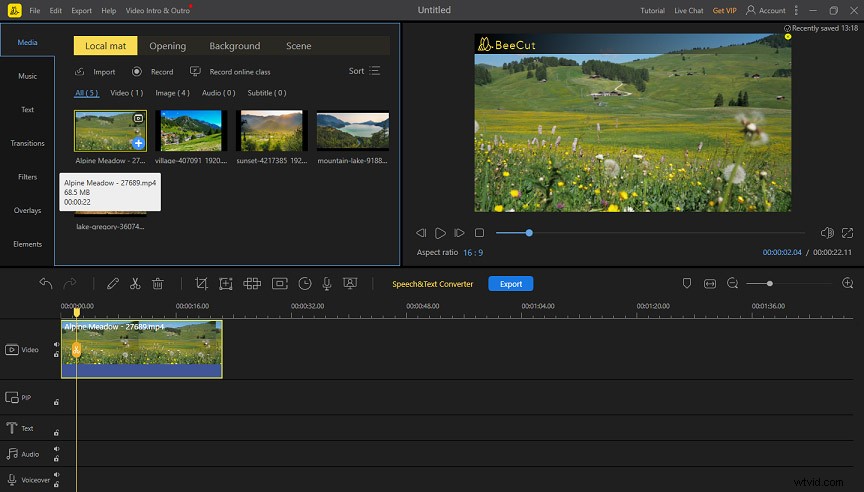The width and height of the screenshot is (864, 492).
Task: Click the timeline zoom slider
Action: (x=769, y=284)
